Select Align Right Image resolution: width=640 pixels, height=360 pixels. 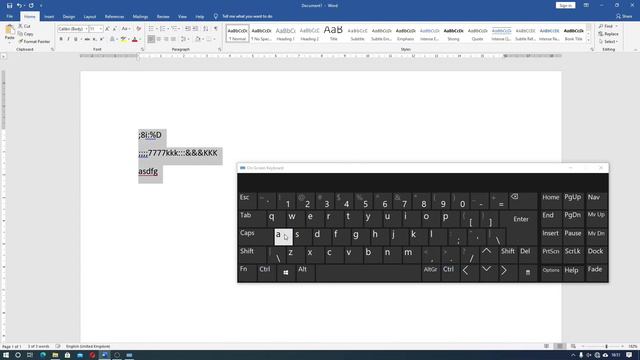click(x=166, y=39)
